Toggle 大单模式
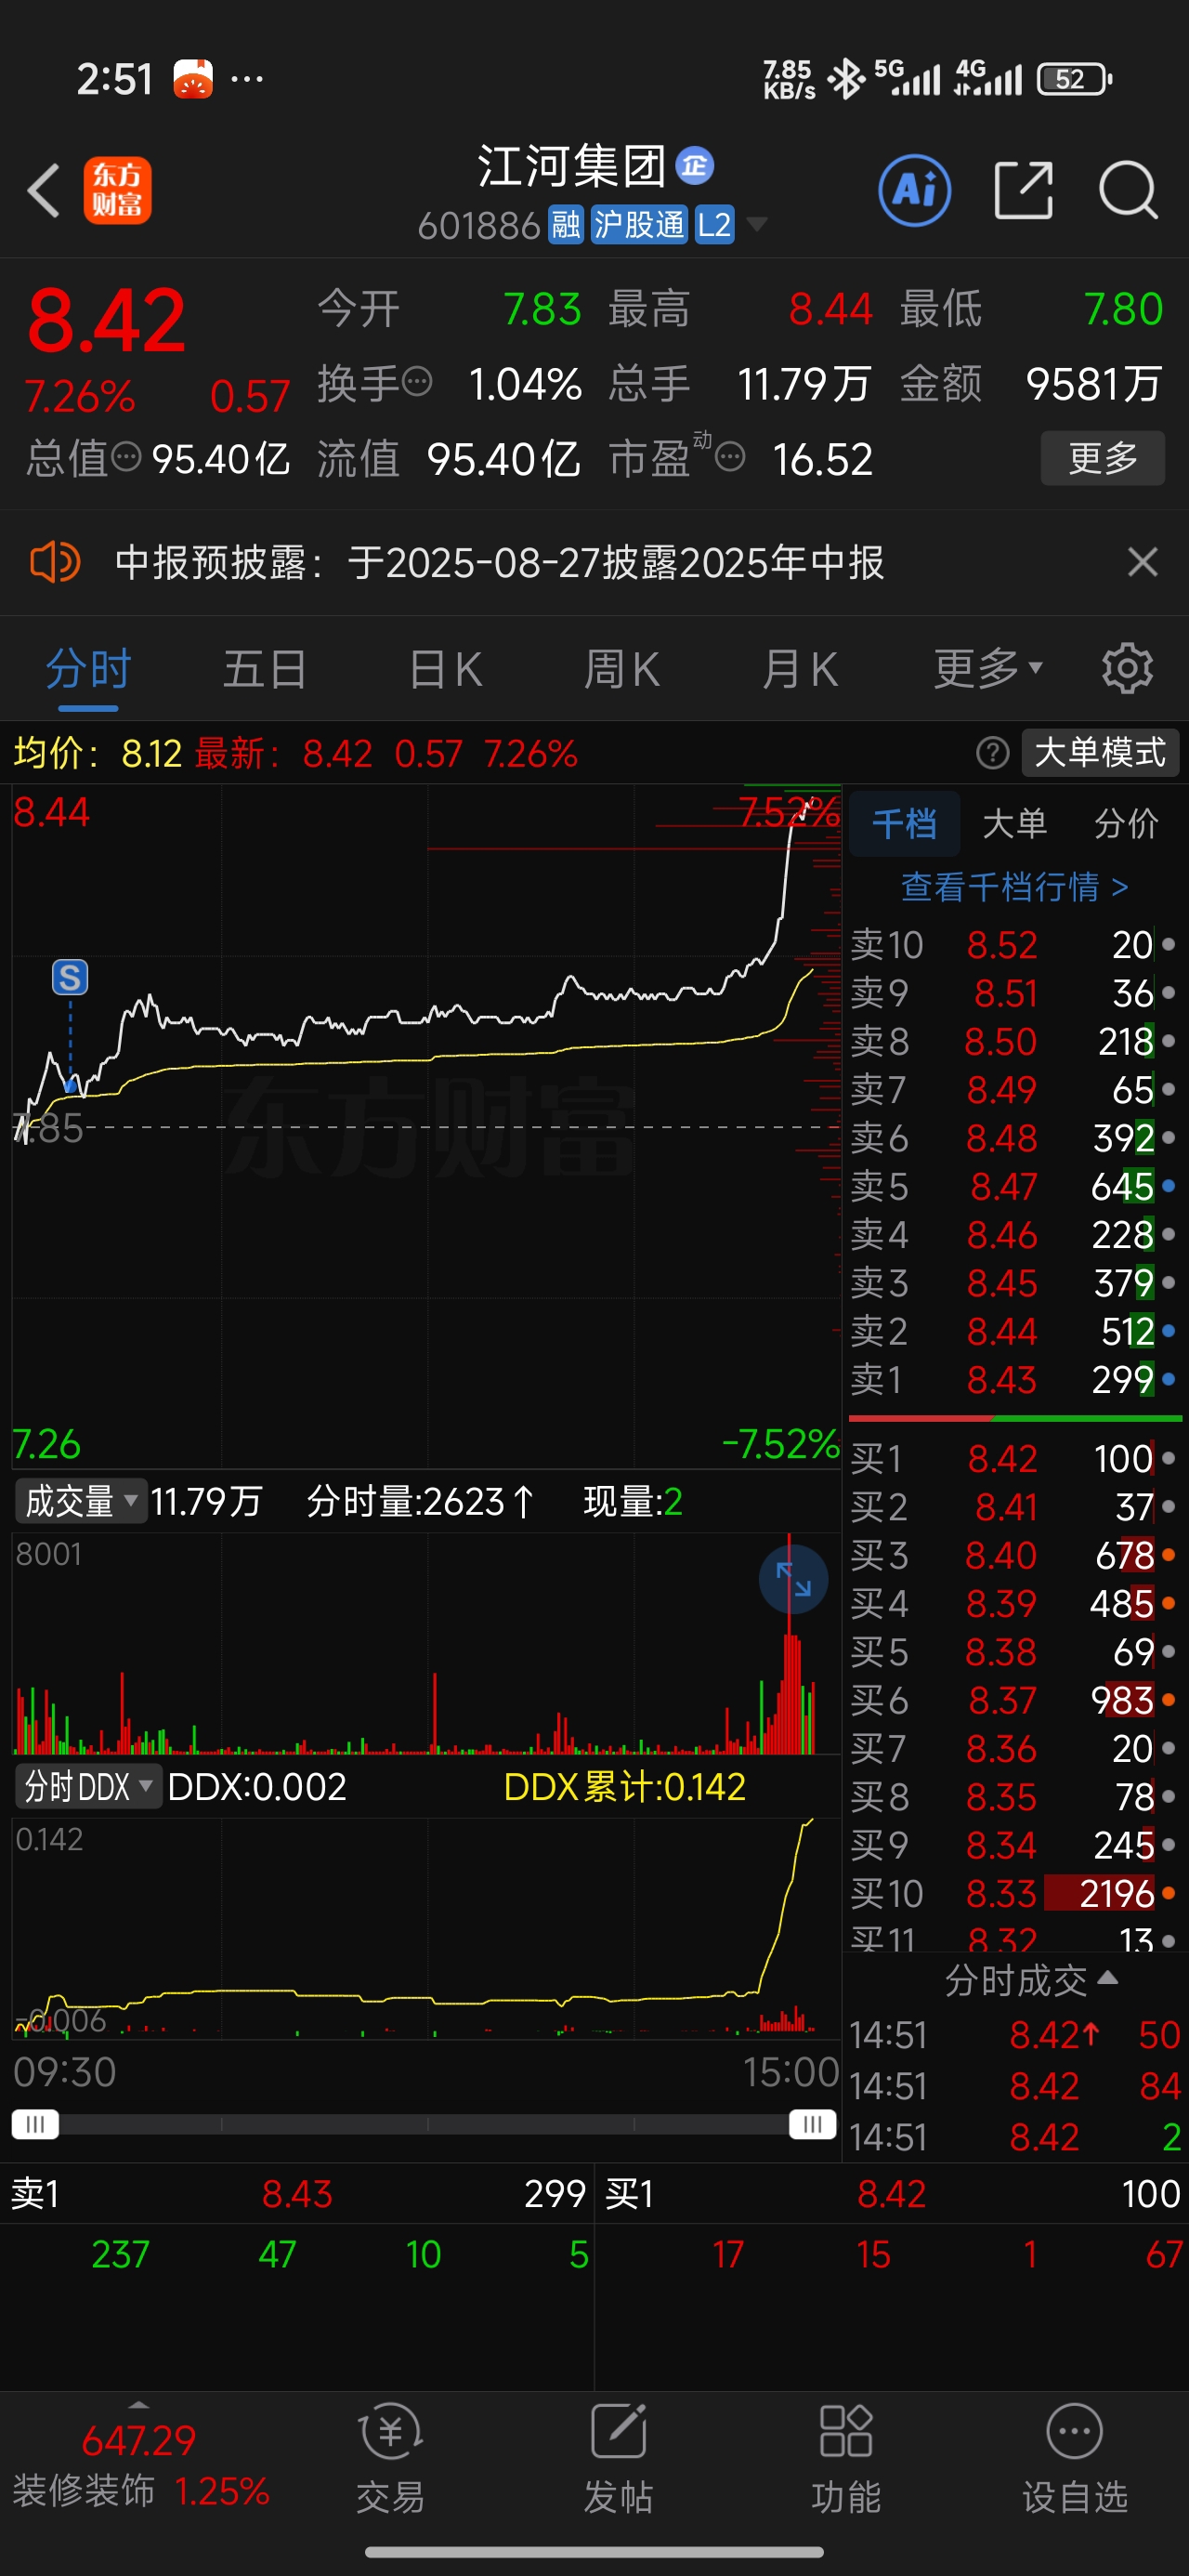 coord(1100,752)
